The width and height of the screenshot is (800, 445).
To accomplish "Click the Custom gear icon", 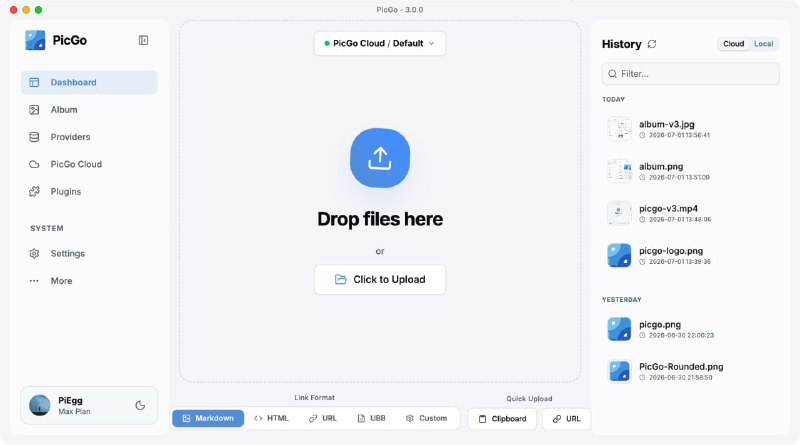I will click(x=410, y=418).
